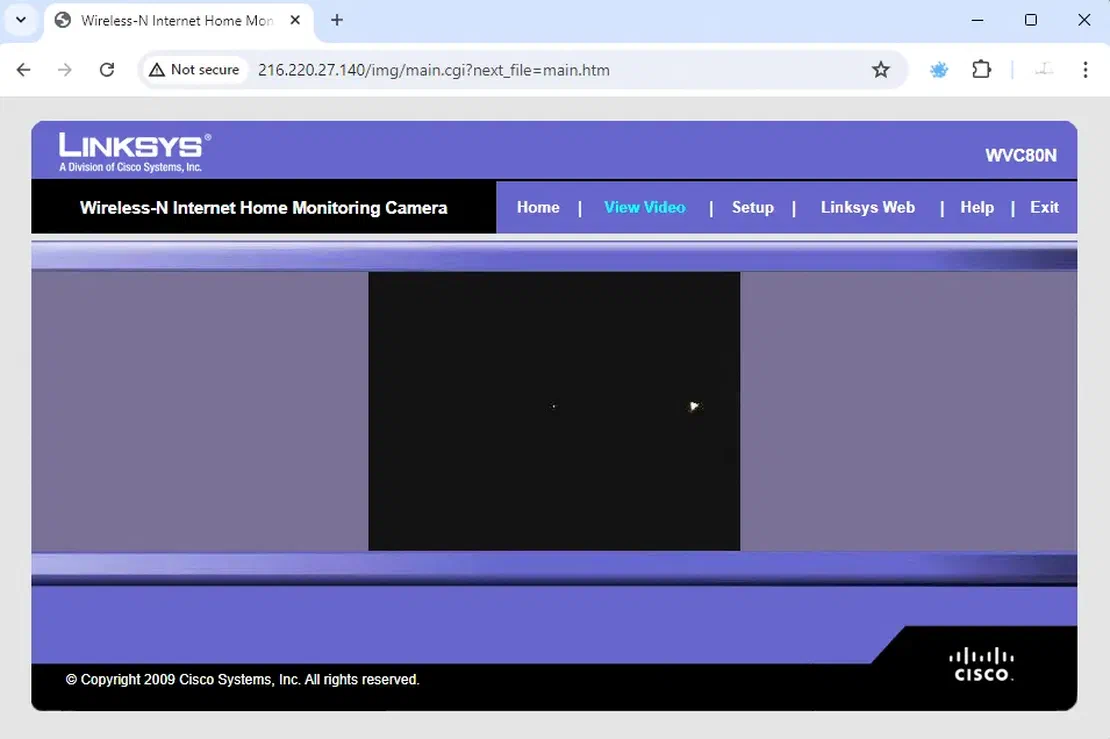Click the Not secure warning badge

tap(195, 70)
